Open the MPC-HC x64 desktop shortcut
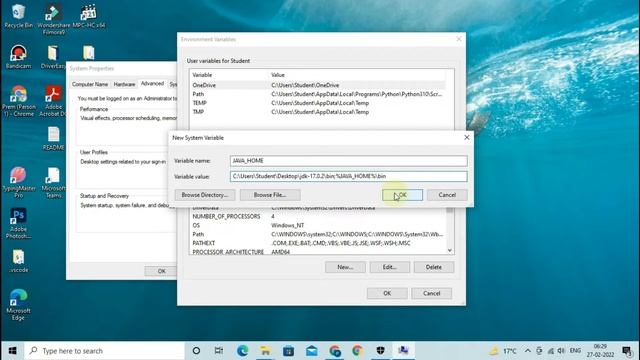The width and height of the screenshot is (640, 360). pos(89,16)
